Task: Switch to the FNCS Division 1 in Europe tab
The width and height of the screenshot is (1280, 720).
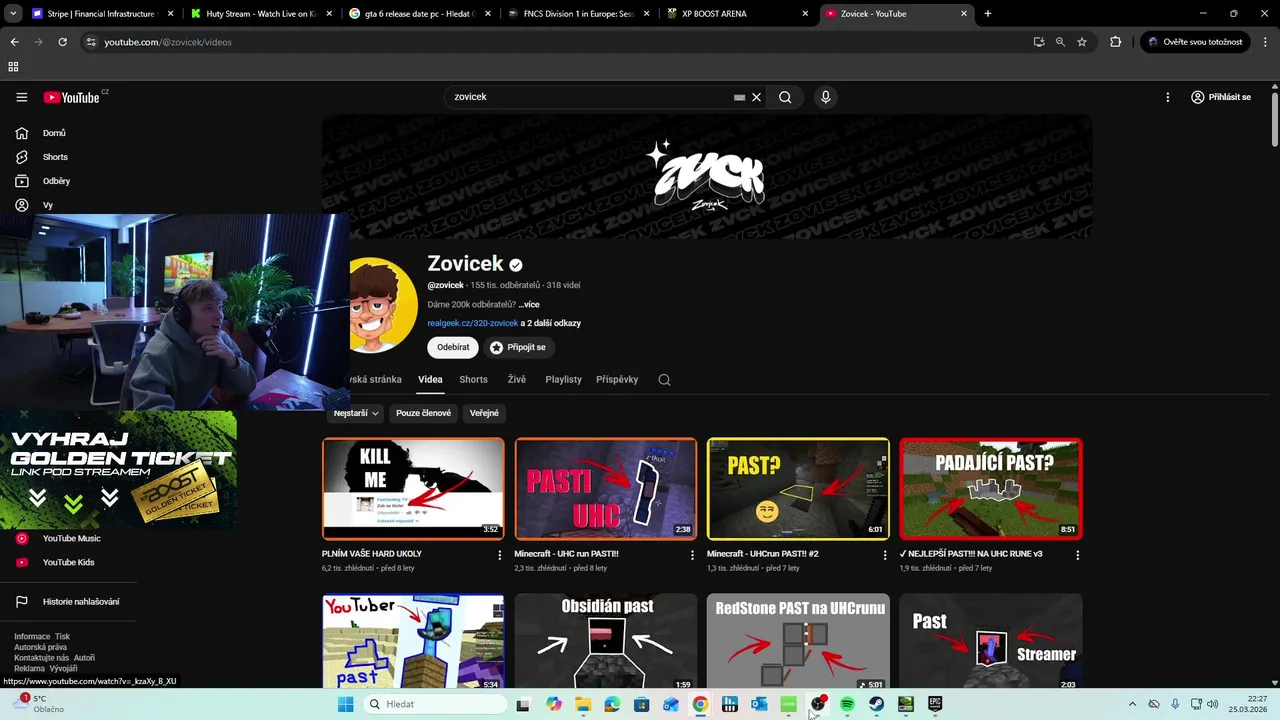Action: click(x=579, y=14)
